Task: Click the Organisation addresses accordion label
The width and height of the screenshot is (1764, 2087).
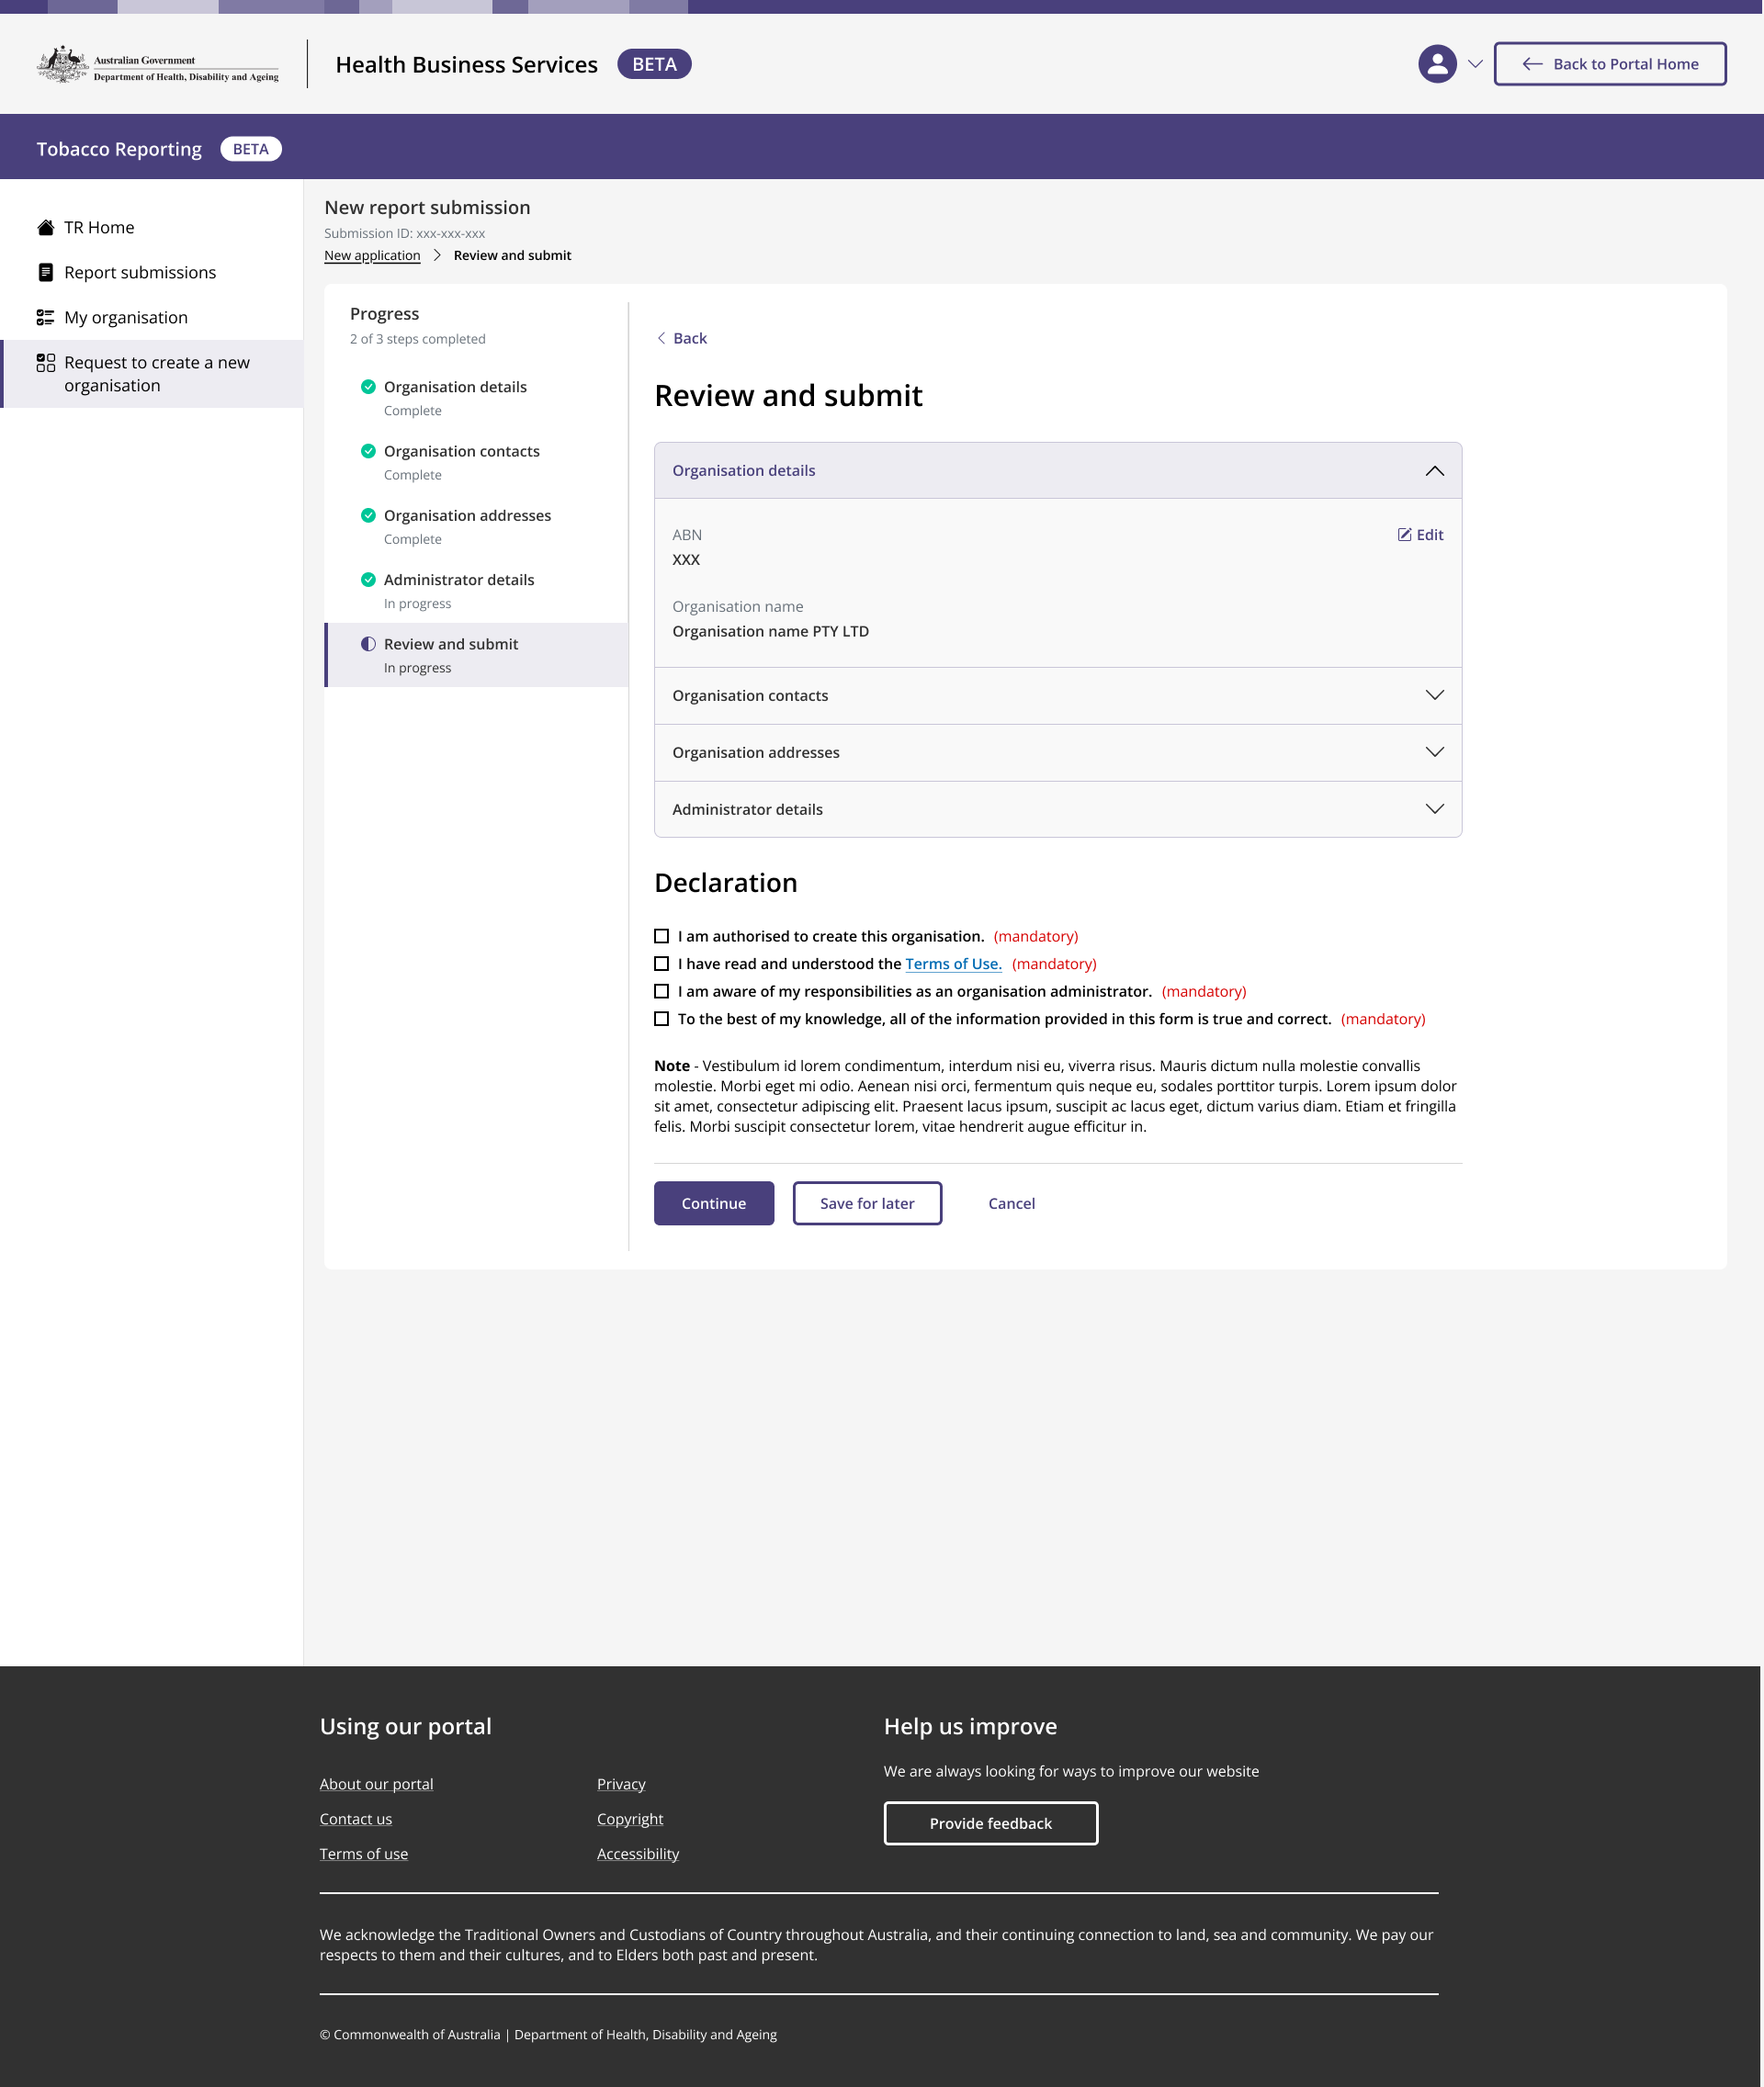Action: pos(756,753)
